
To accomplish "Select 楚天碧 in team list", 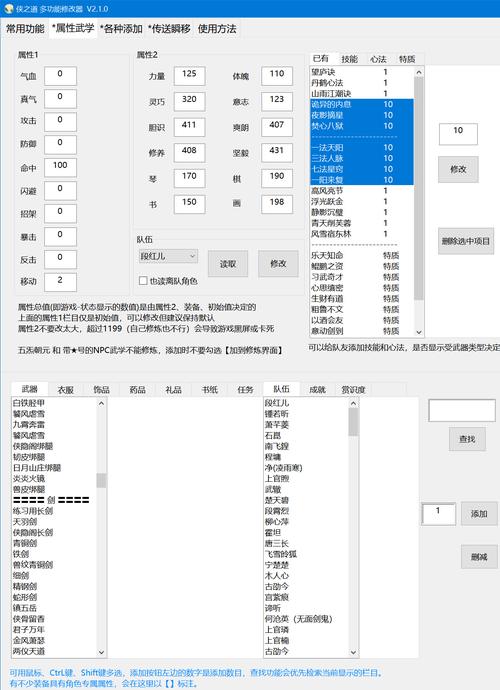I will coord(306,500).
